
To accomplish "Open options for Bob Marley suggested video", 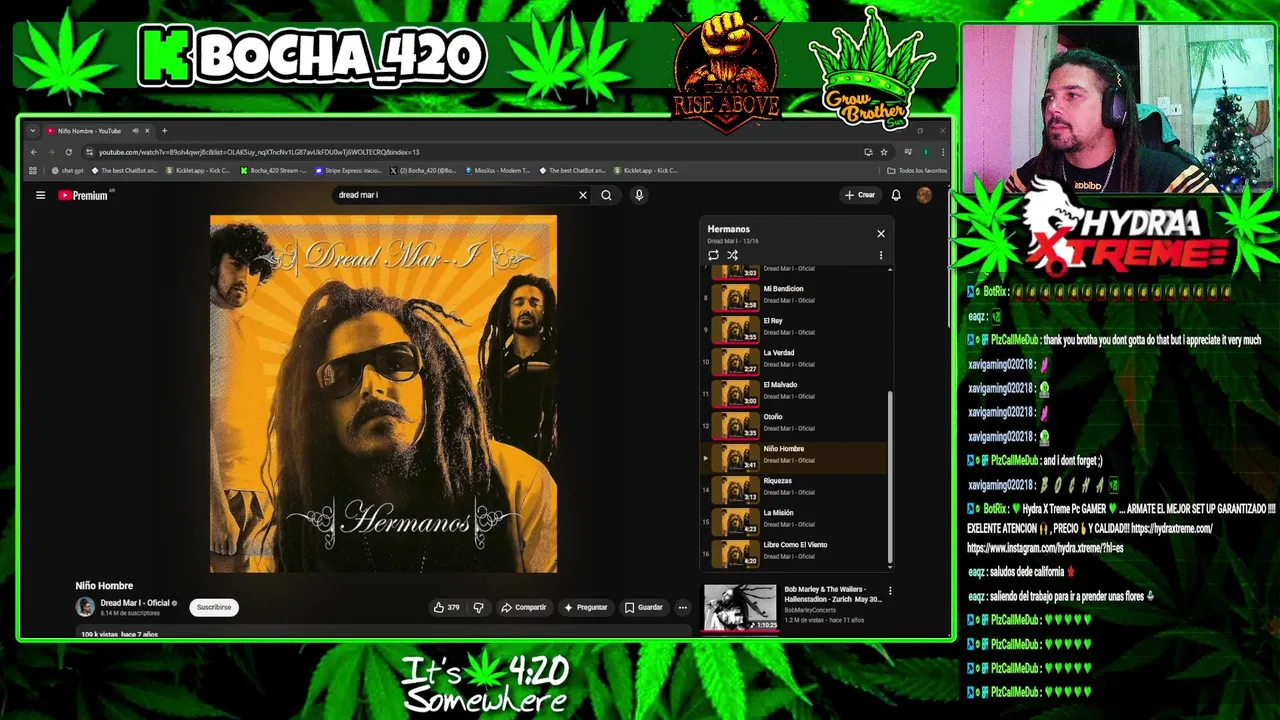I will coord(890,591).
